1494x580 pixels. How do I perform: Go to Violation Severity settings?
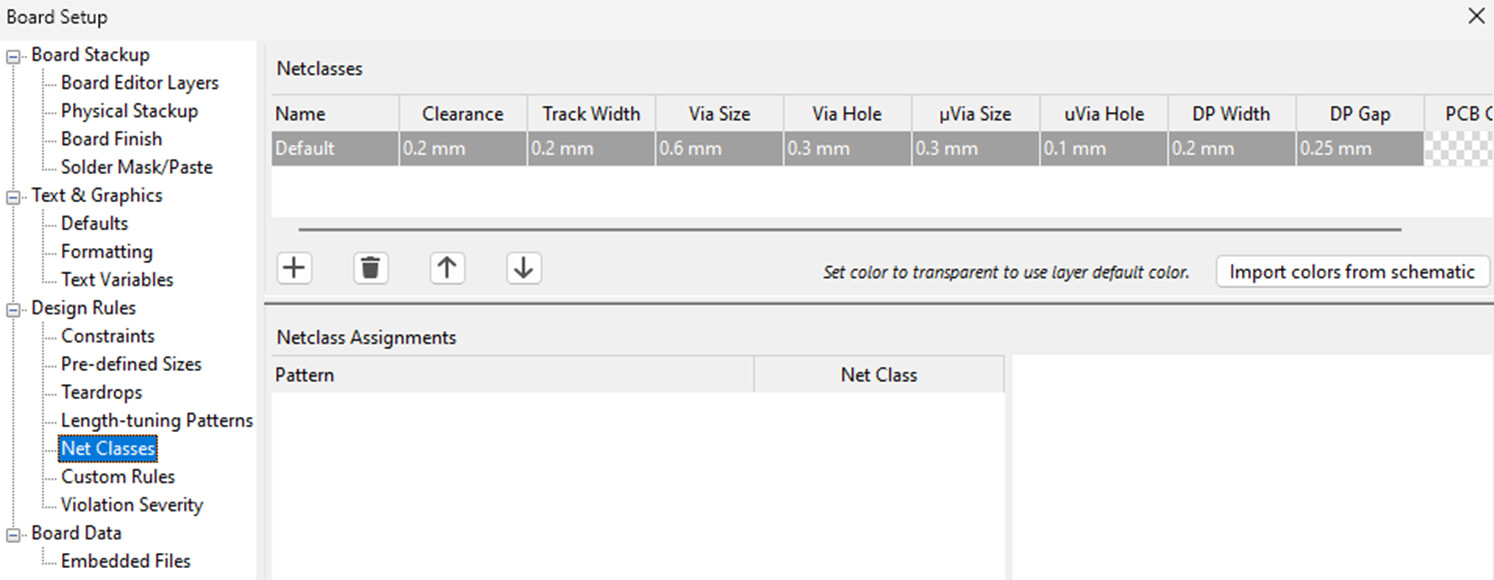pos(131,505)
